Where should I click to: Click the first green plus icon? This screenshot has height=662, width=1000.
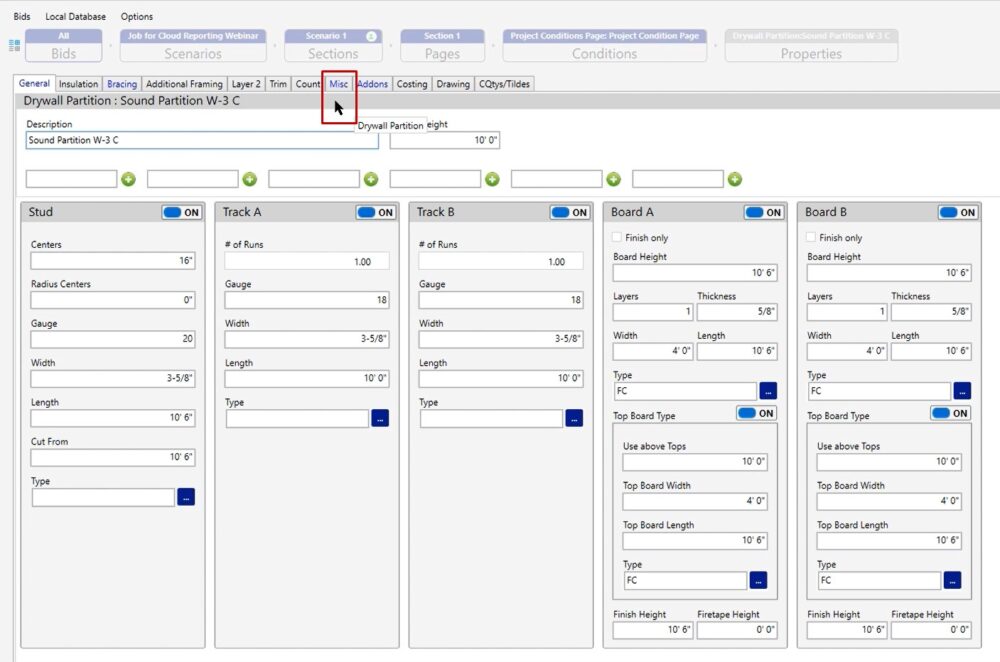click(x=128, y=179)
